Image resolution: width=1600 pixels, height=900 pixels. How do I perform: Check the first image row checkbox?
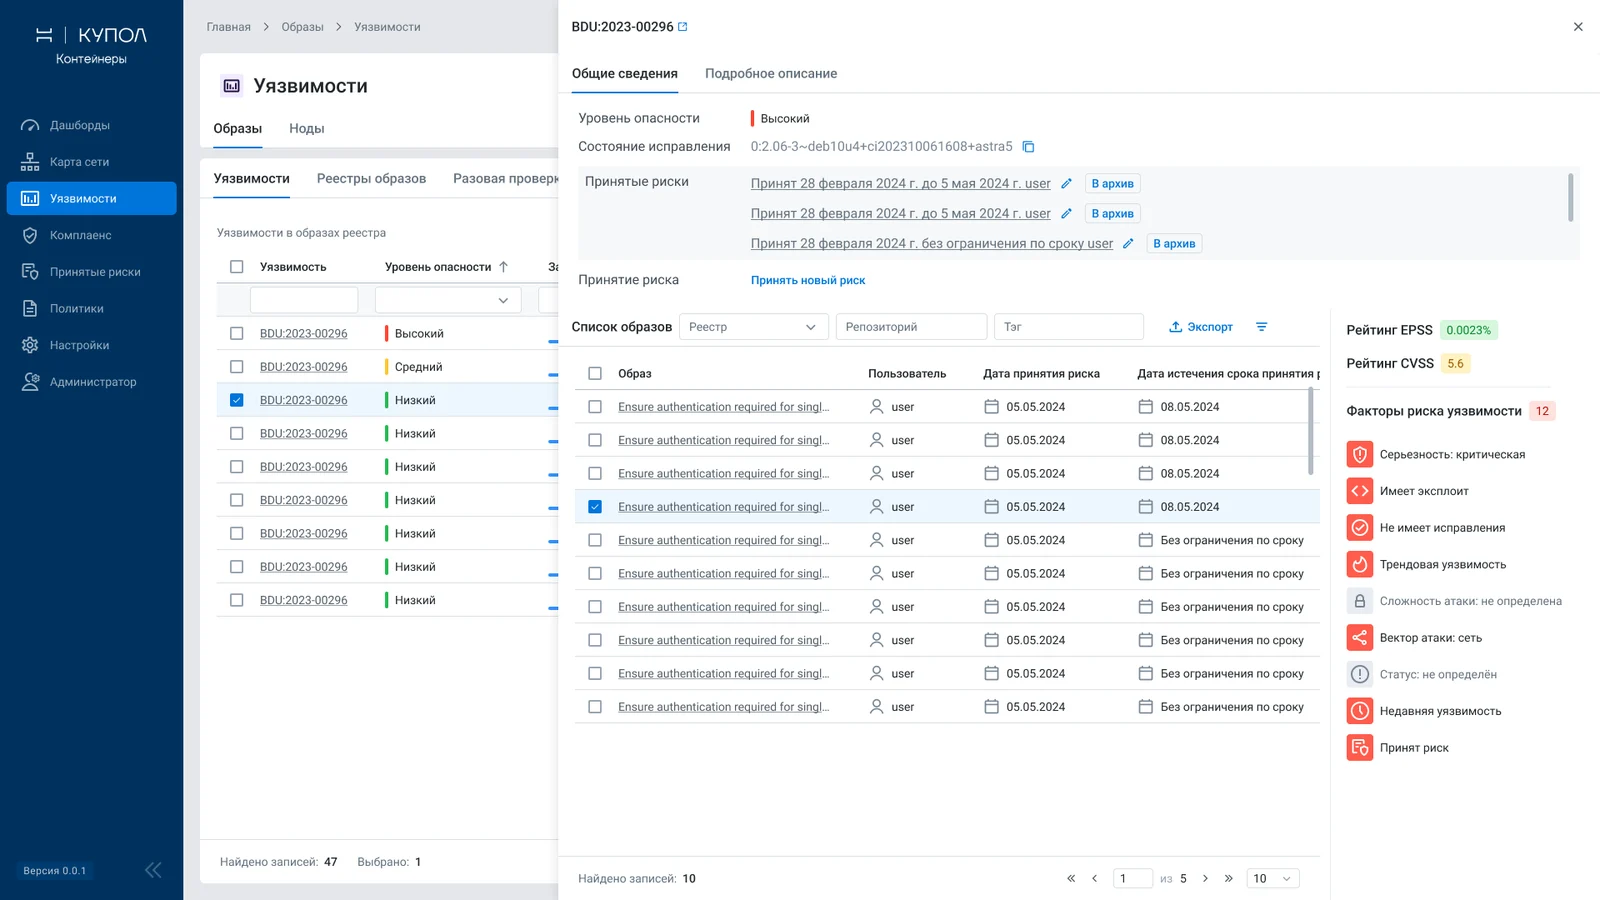pyautogui.click(x=595, y=407)
